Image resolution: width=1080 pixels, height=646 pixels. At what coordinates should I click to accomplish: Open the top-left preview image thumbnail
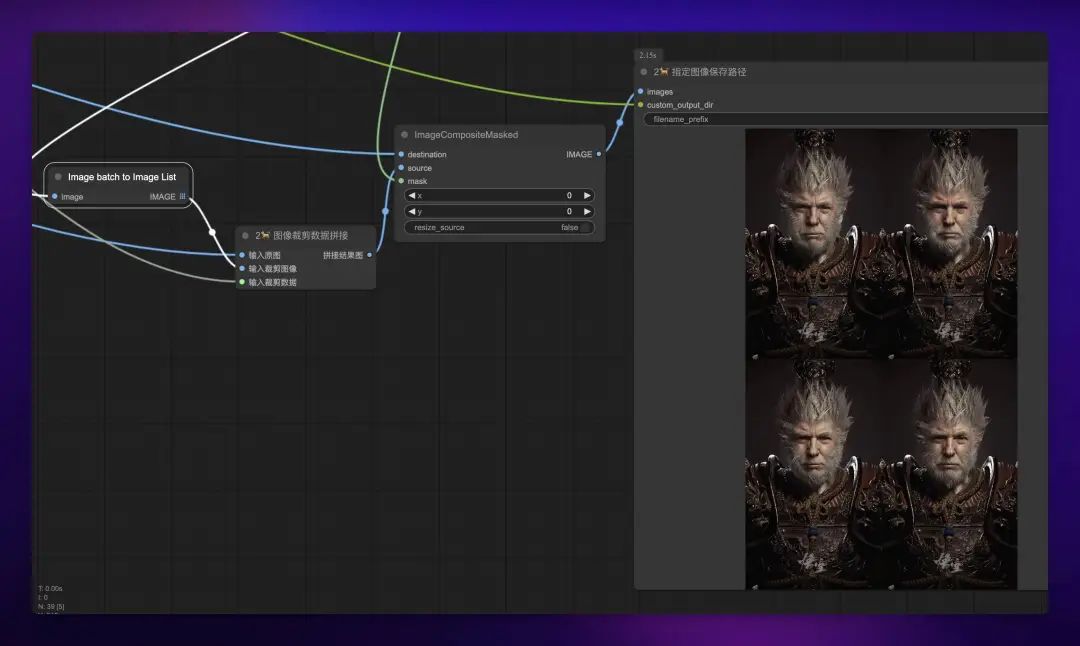coord(813,244)
